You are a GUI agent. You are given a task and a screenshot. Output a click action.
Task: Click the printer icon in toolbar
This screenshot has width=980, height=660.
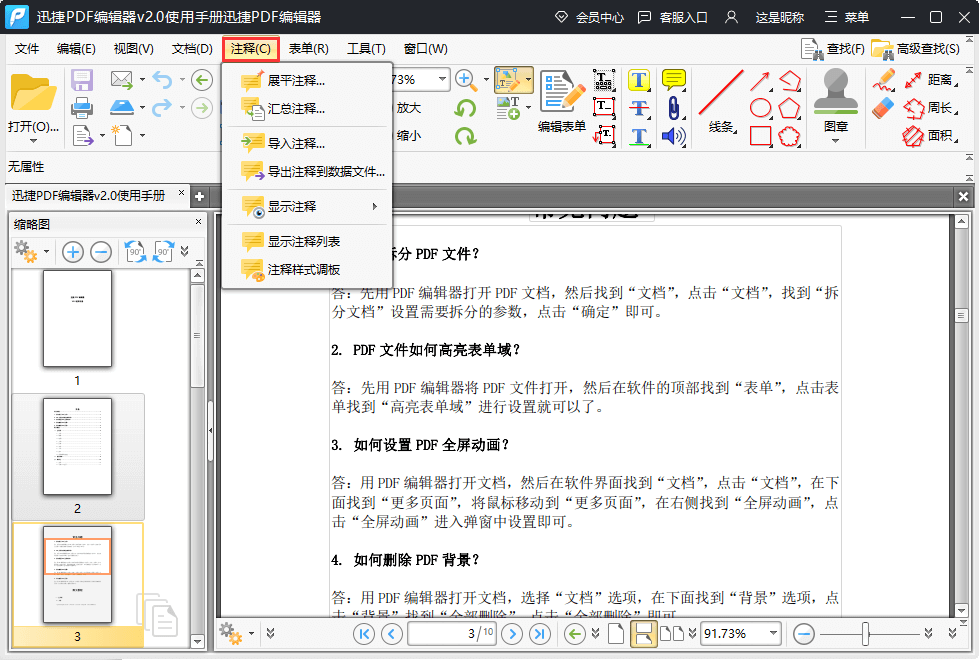(x=82, y=108)
